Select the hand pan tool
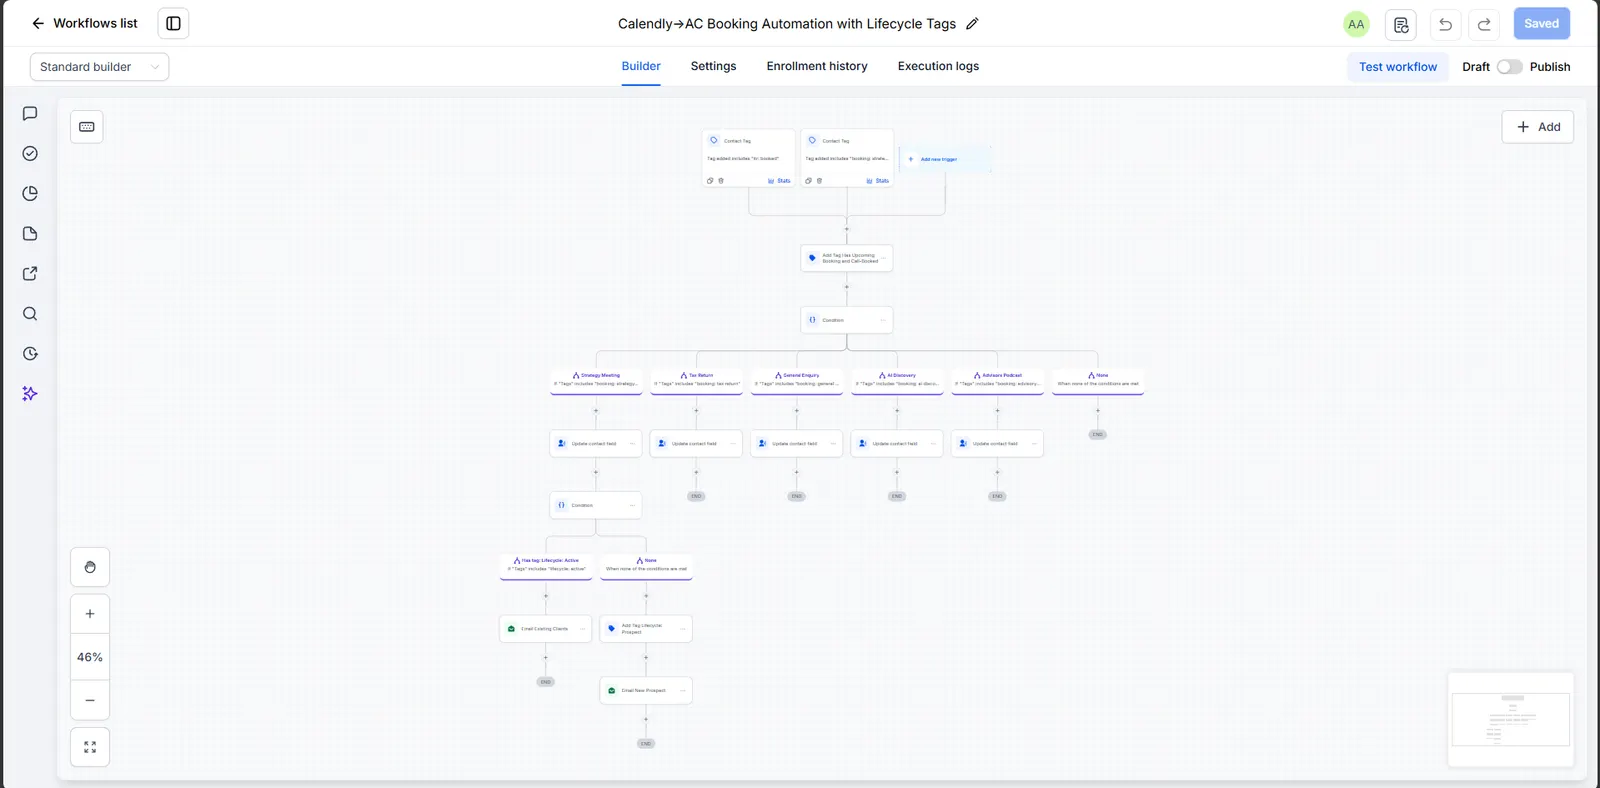Image resolution: width=1600 pixels, height=788 pixels. [x=90, y=567]
